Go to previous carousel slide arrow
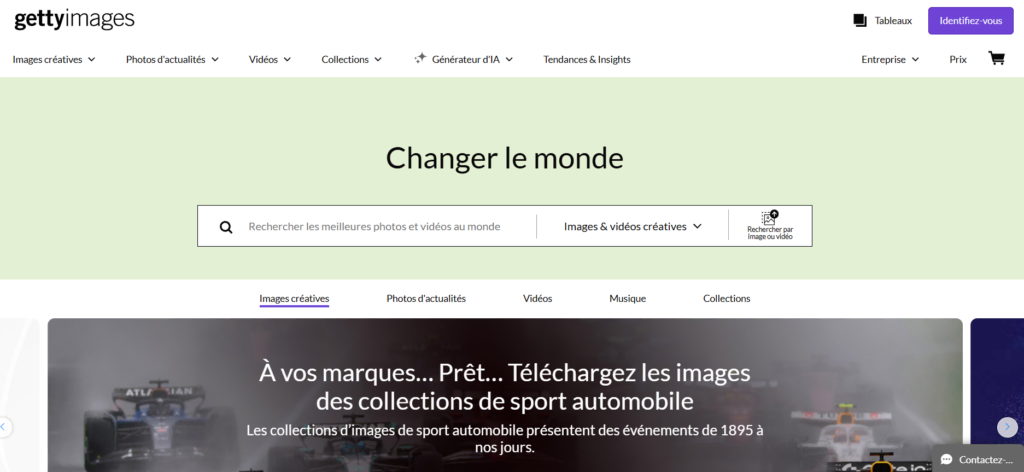 point(4,427)
